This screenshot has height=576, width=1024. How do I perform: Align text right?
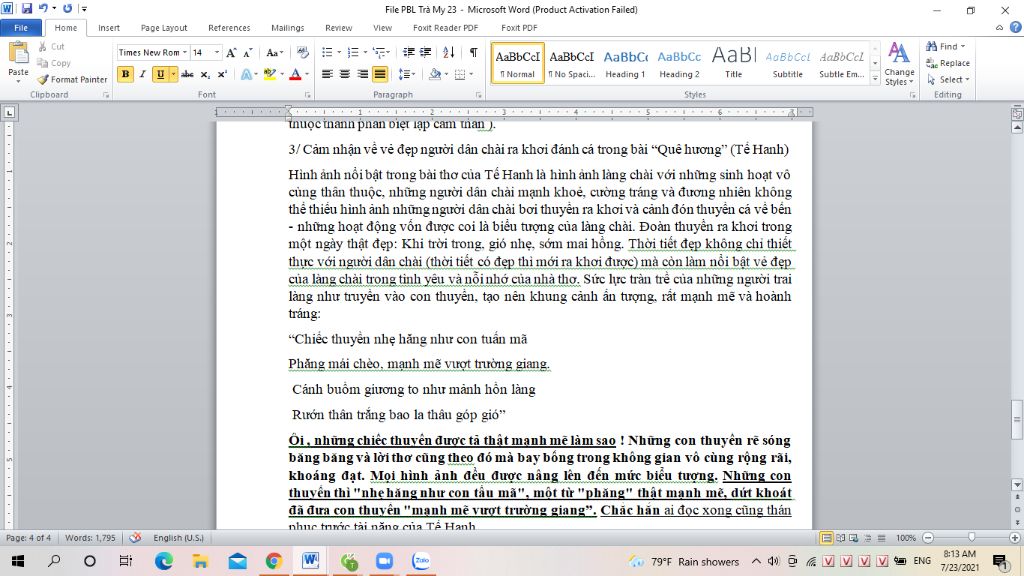point(362,74)
